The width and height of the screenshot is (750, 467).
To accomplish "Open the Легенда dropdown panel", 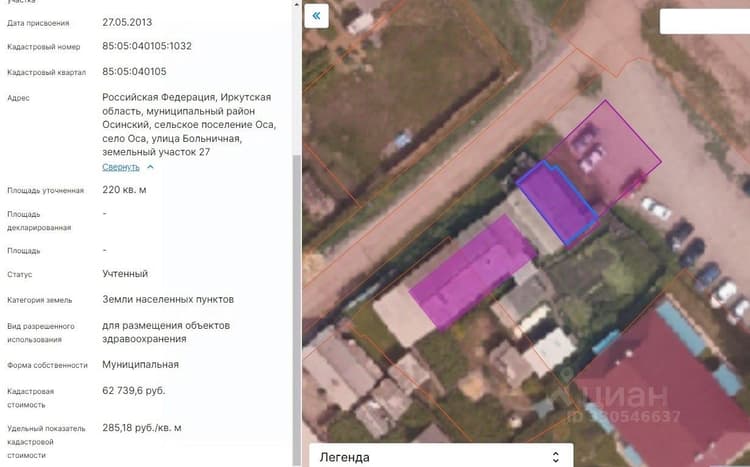I will 441,456.
